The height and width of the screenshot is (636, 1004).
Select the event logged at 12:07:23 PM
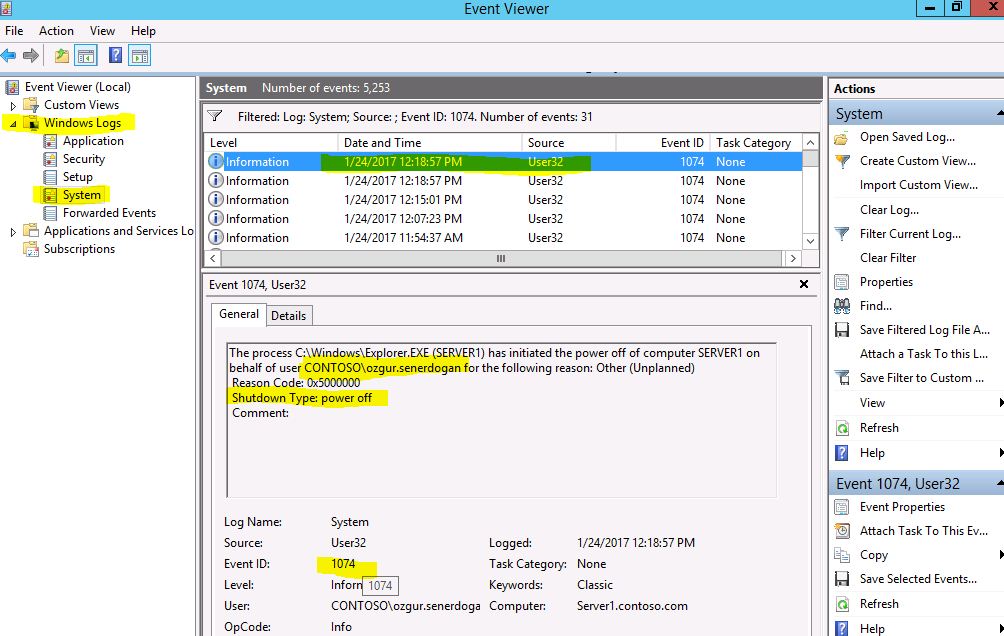click(x=503, y=219)
